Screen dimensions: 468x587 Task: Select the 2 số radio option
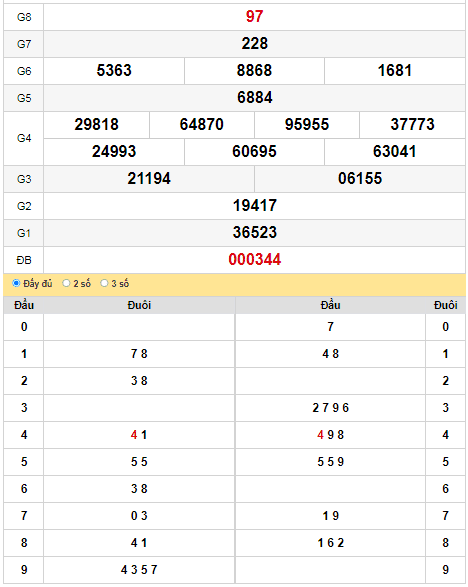click(x=66, y=283)
